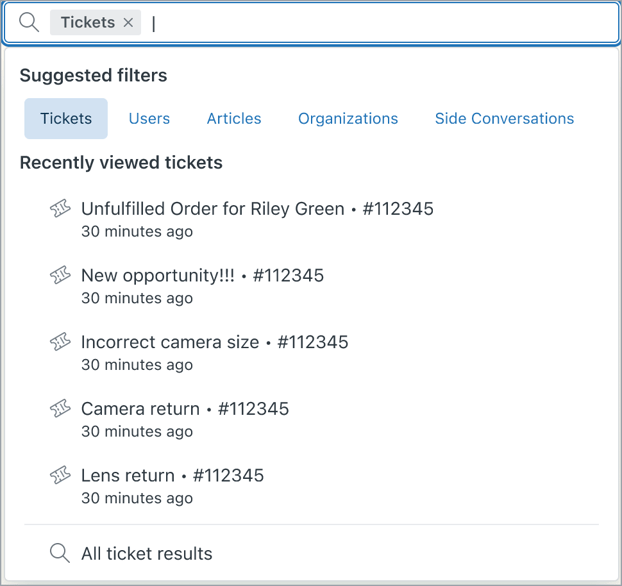Click the search magnifier icon in search bar
The image size is (622, 586).
click(29, 22)
